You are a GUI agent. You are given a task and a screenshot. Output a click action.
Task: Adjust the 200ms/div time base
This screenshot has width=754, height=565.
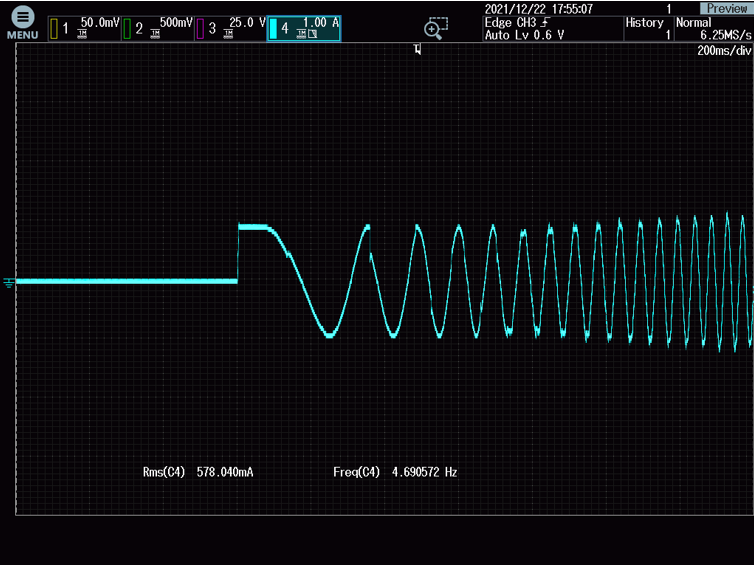[x=724, y=50]
